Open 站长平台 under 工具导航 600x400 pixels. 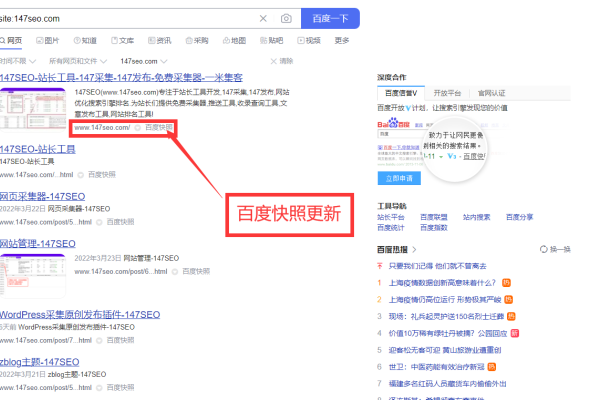(x=391, y=217)
